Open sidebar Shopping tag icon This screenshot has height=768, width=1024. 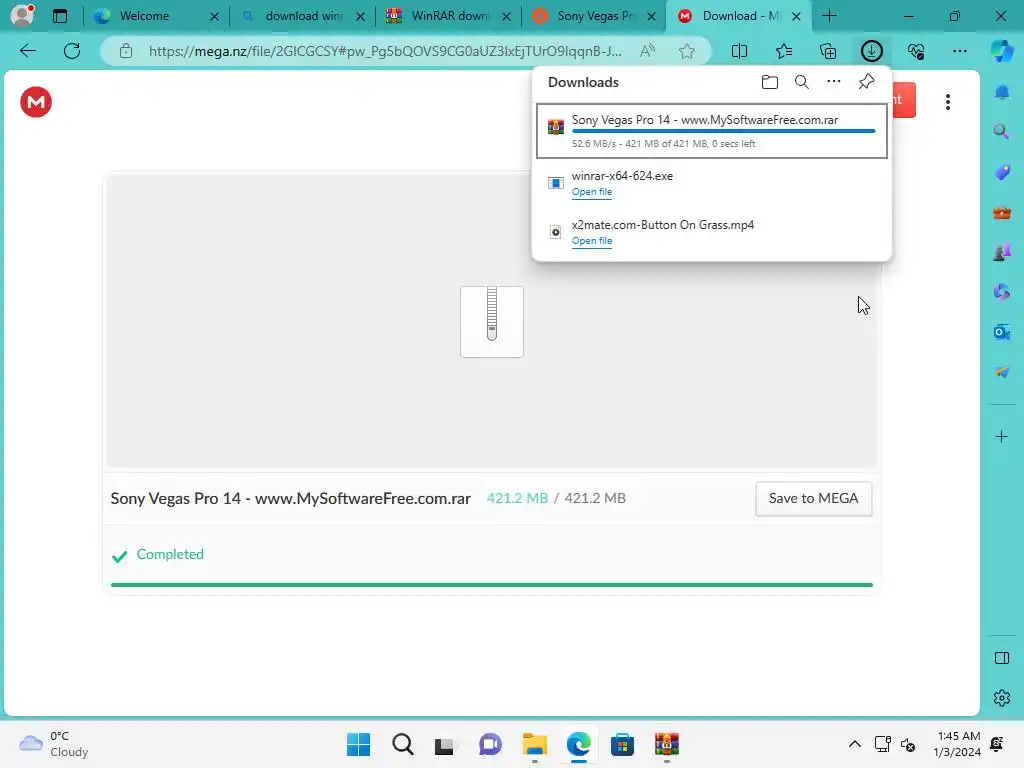1002,172
